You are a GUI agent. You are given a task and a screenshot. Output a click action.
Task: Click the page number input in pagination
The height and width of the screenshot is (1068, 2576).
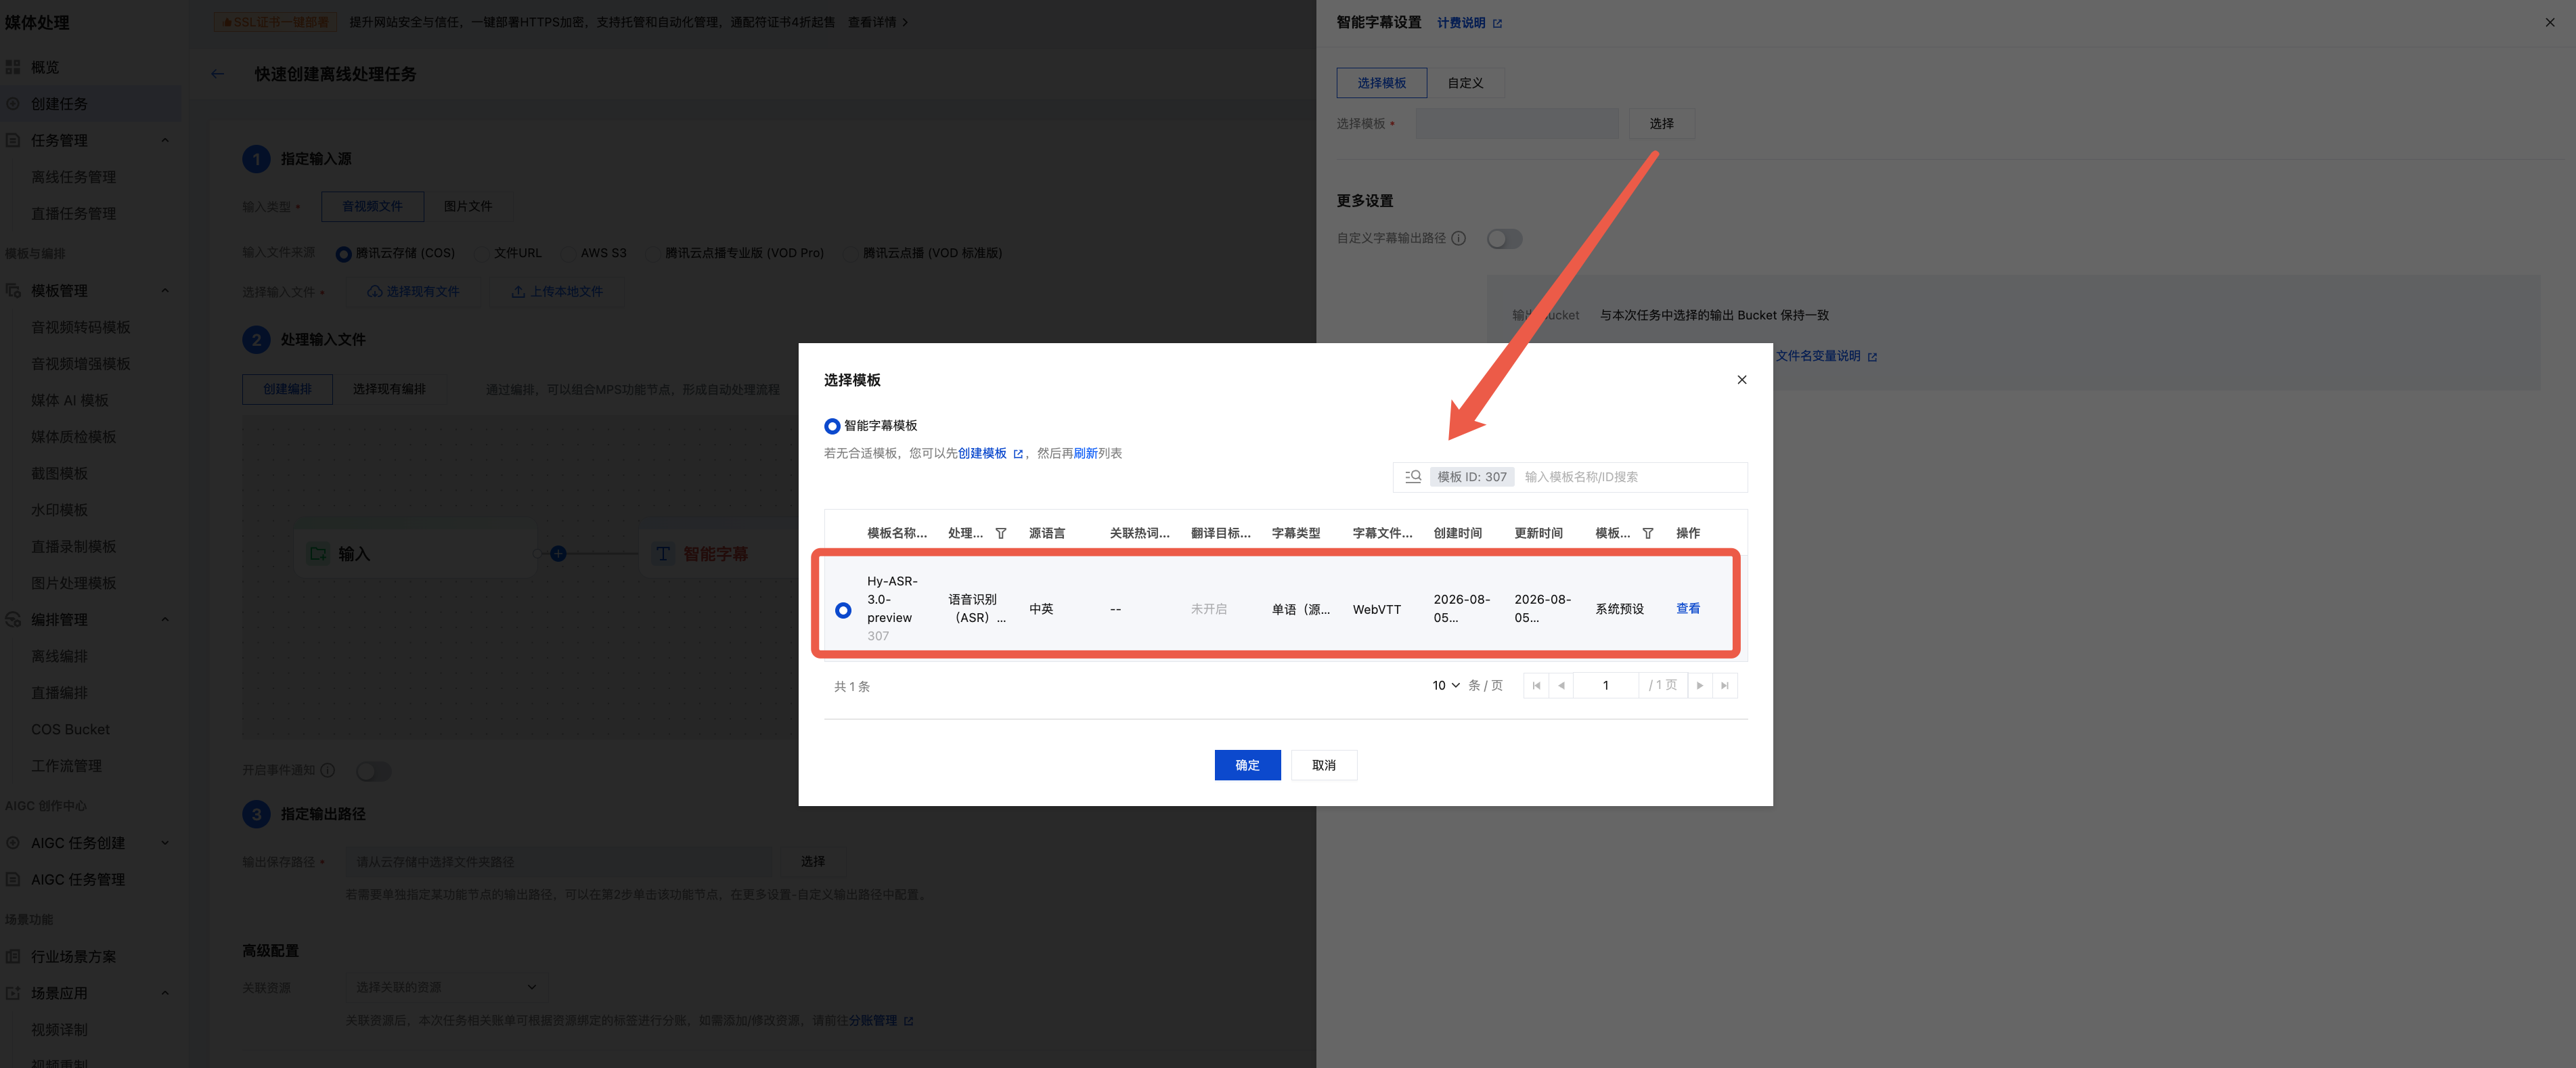pos(1606,686)
